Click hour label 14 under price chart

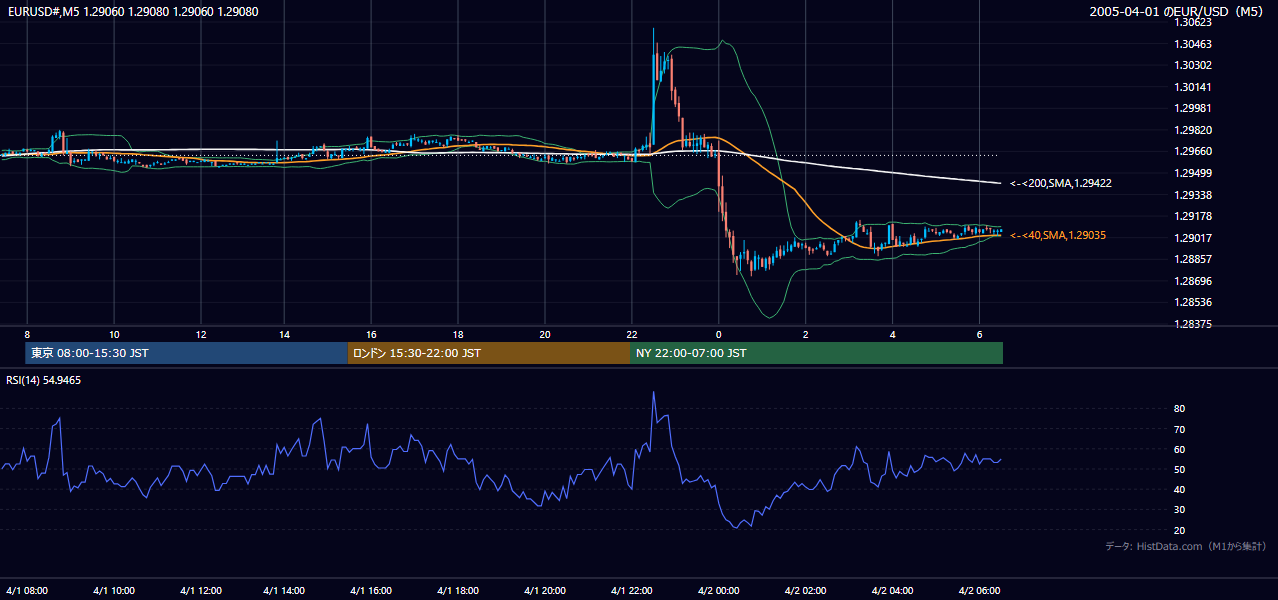click(285, 334)
